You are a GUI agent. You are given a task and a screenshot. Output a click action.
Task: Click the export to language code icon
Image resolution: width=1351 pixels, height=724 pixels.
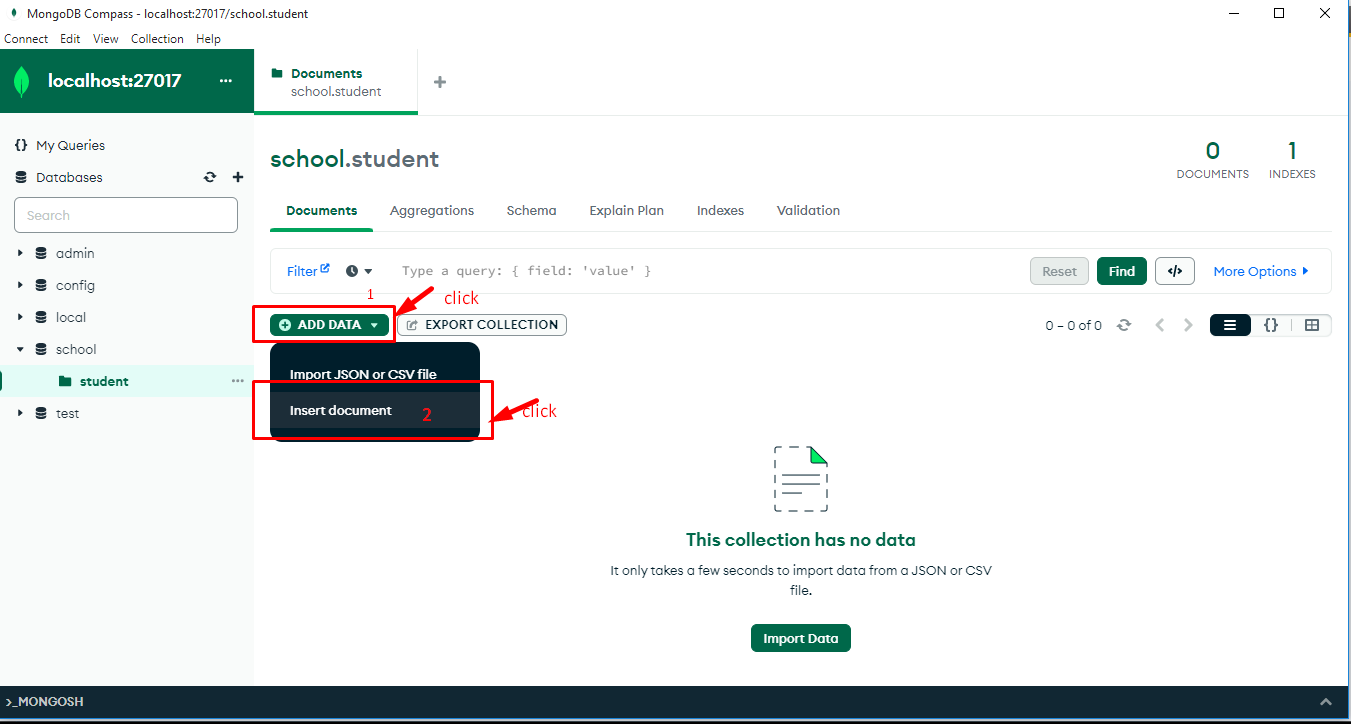pyautogui.click(x=1175, y=271)
